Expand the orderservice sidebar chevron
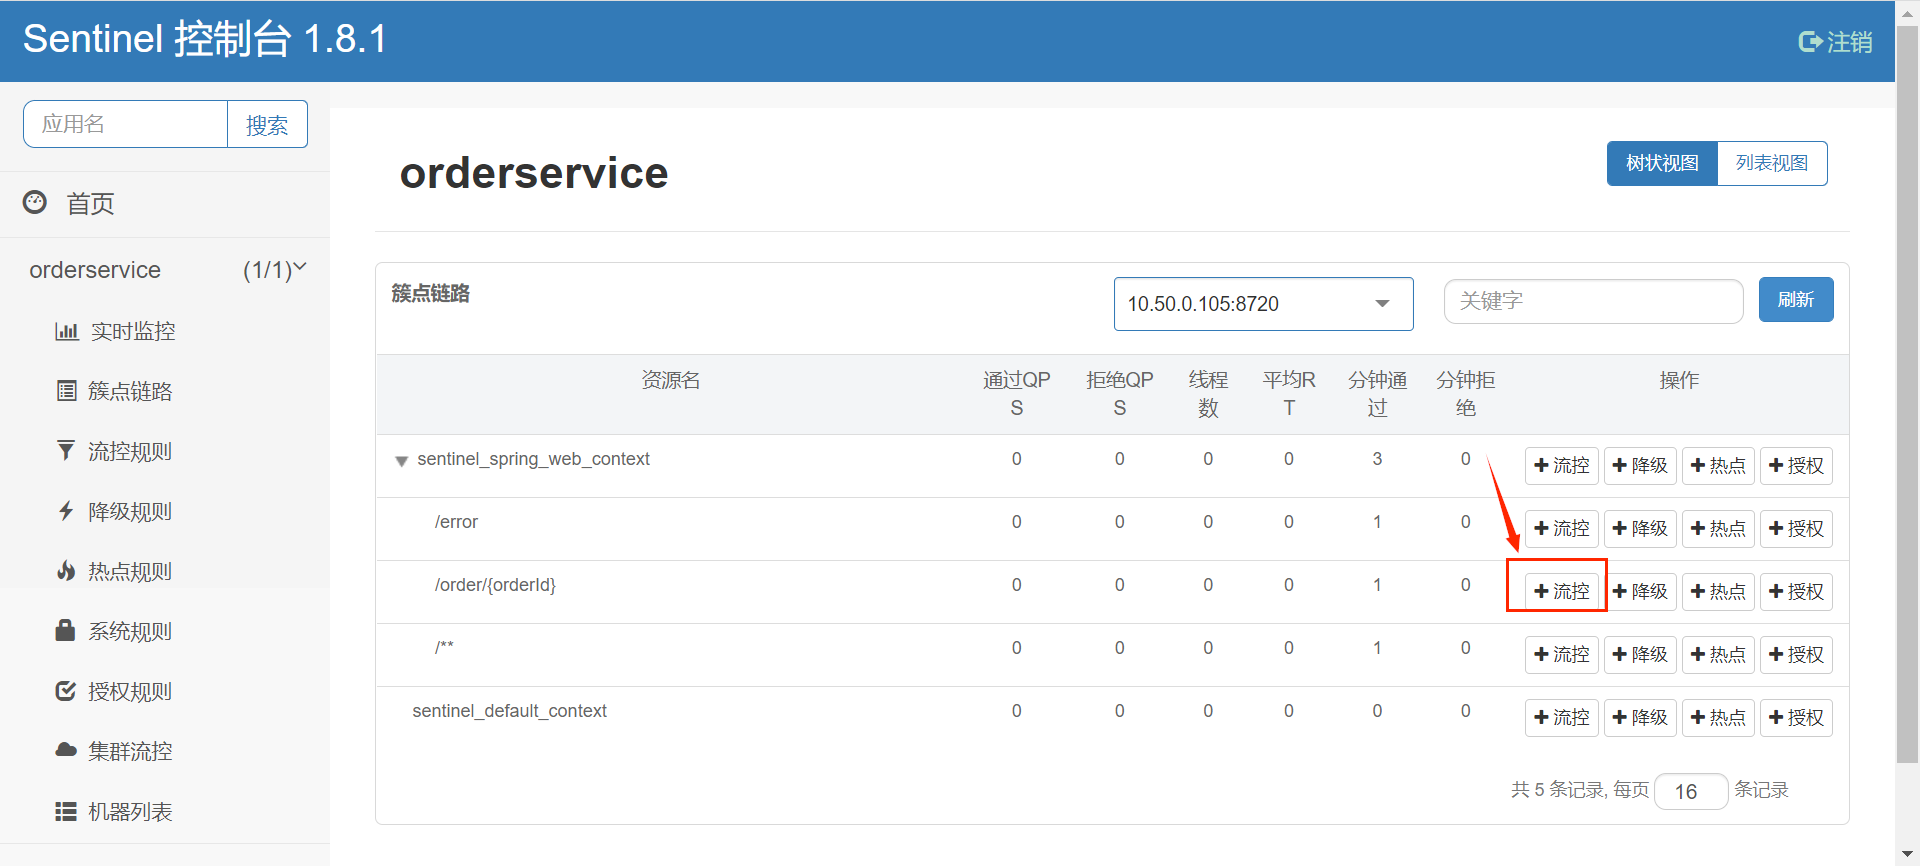Image resolution: width=1920 pixels, height=866 pixels. coord(299,268)
